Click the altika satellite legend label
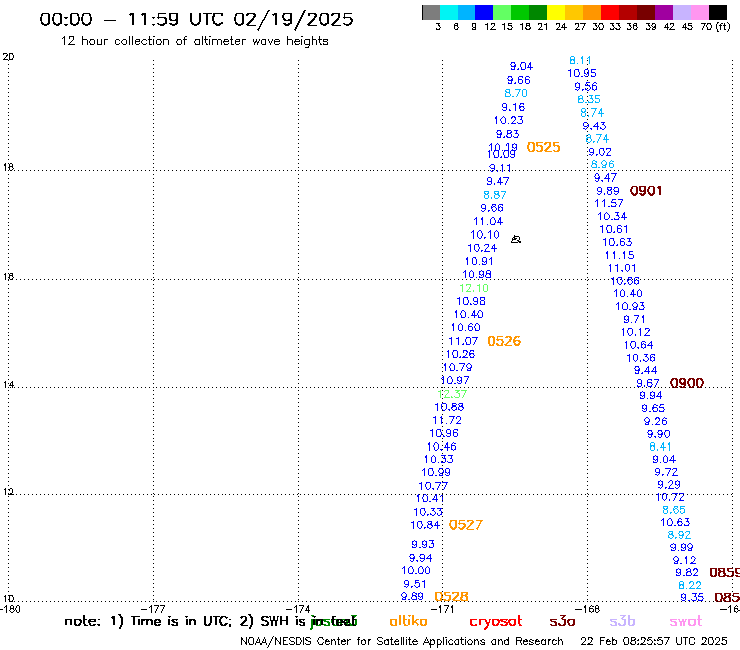 tap(408, 621)
